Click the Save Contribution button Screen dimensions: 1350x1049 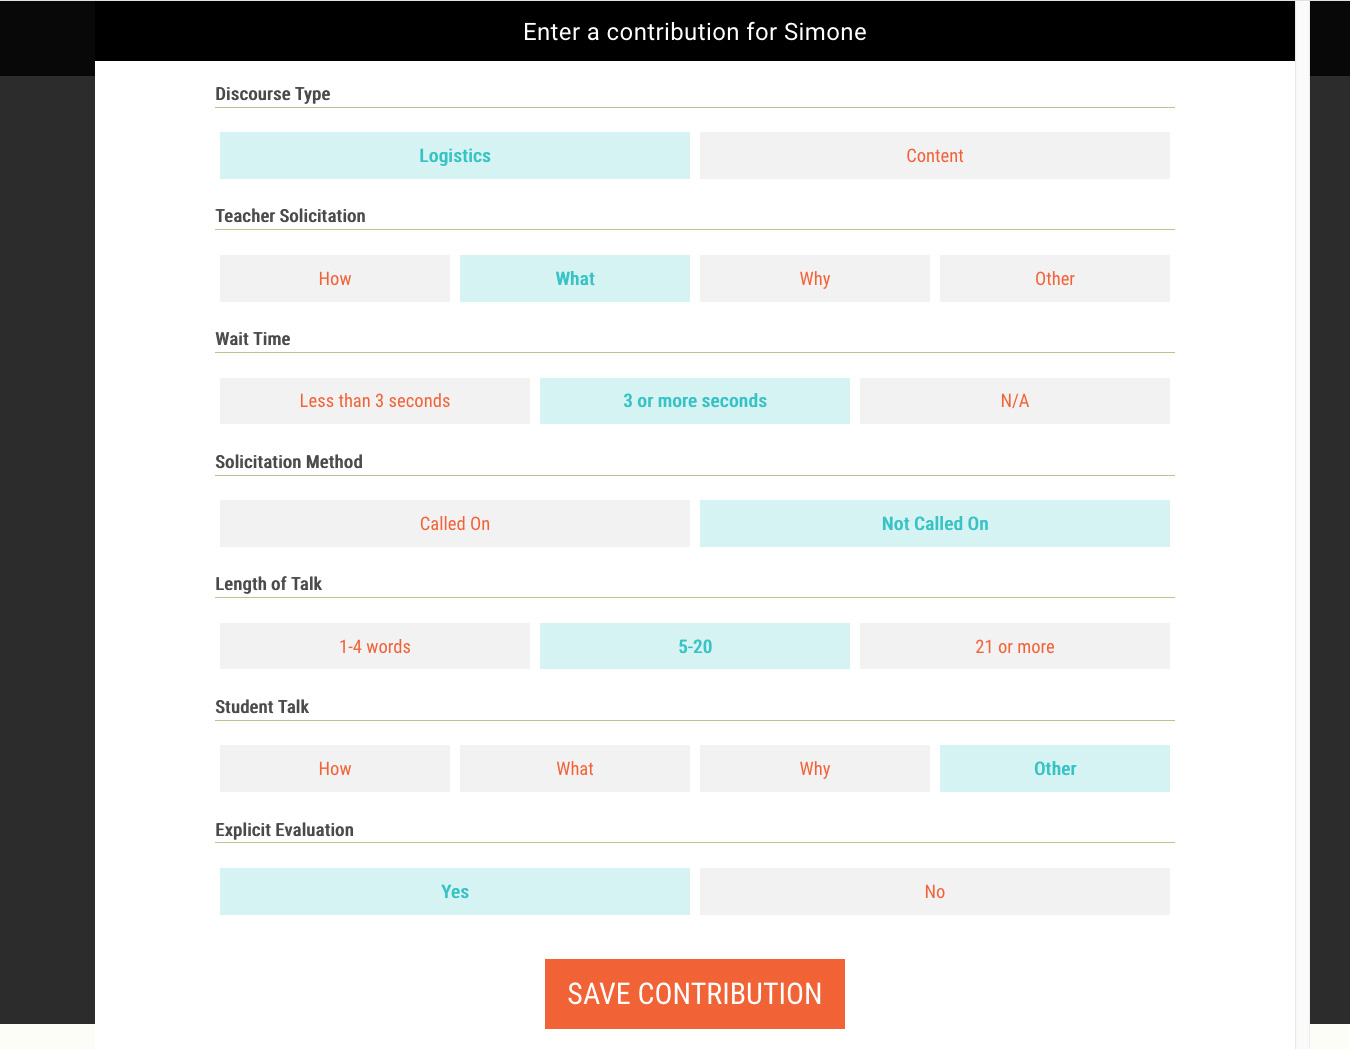[x=695, y=994]
